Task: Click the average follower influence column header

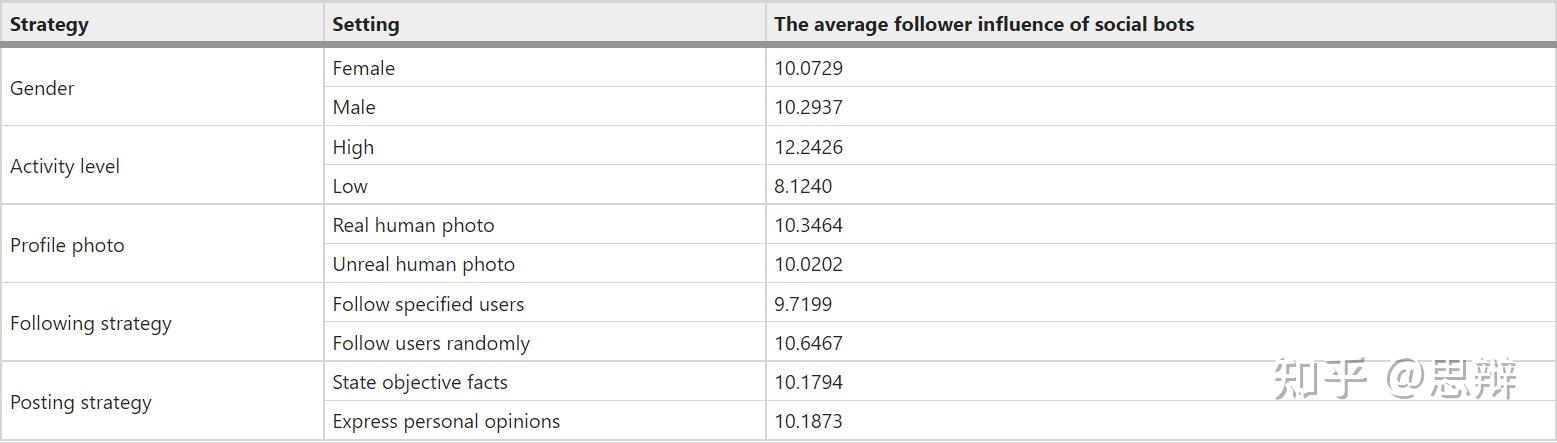Action: 1161,24
